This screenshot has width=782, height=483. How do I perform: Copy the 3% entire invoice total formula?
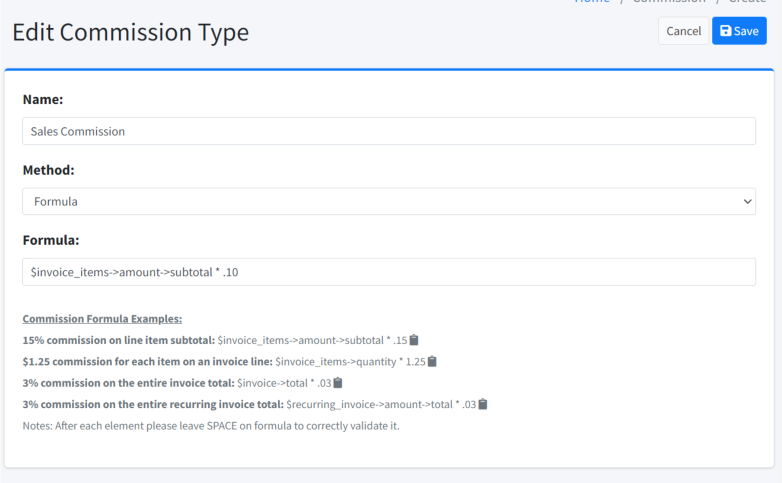pyautogui.click(x=338, y=383)
